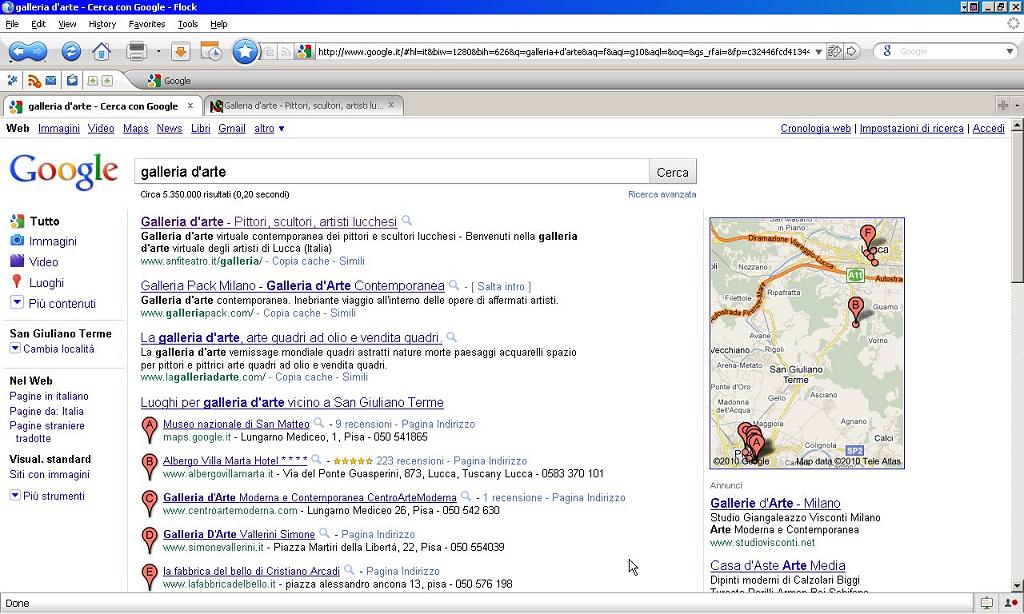1024x614 pixels.
Task: Click 'Gallerie d'Arte - Milano' ad link
Action: pos(775,503)
